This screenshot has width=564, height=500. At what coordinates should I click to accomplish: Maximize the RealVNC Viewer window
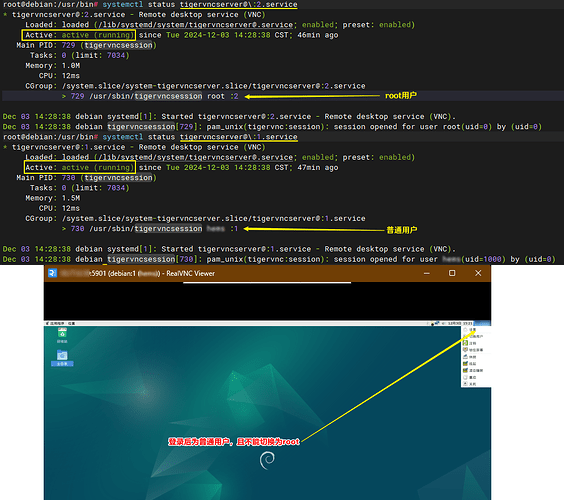tap(452, 273)
